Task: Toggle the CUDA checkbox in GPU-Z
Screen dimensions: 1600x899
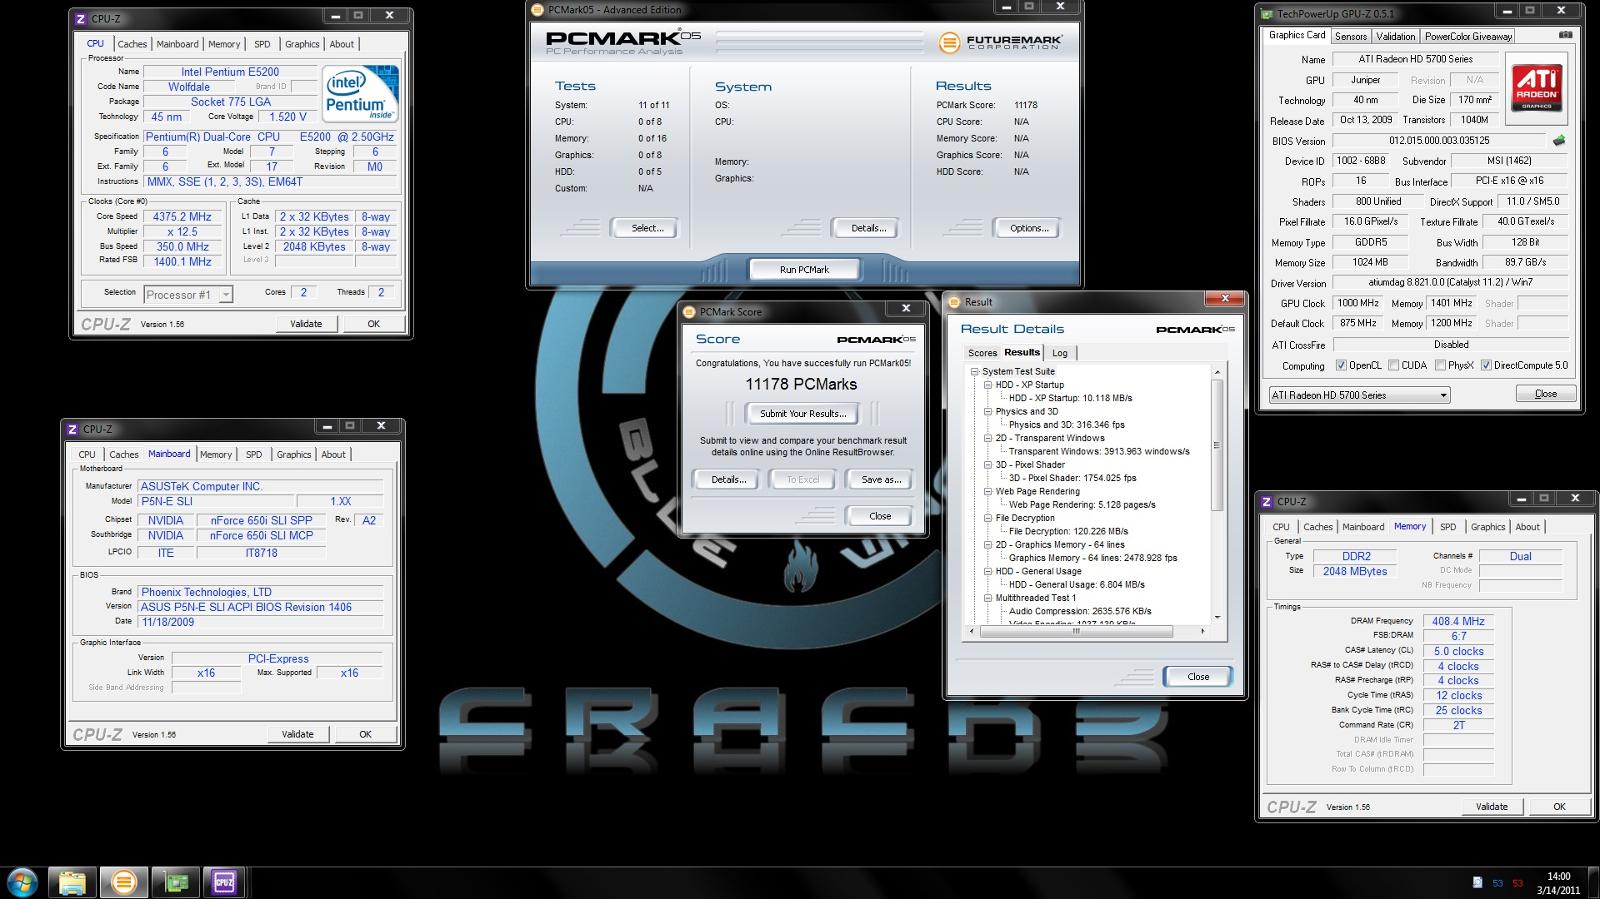Action: [x=1393, y=365]
